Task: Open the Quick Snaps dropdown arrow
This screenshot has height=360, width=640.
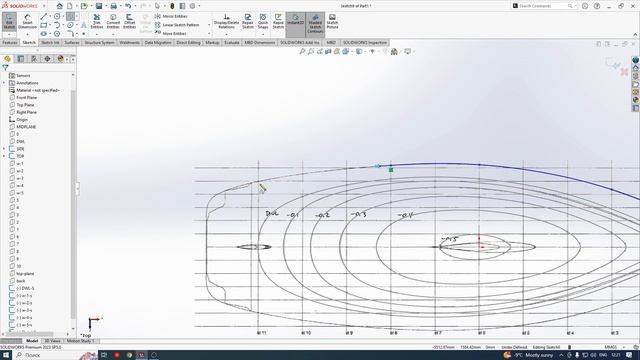Action: click(263, 34)
